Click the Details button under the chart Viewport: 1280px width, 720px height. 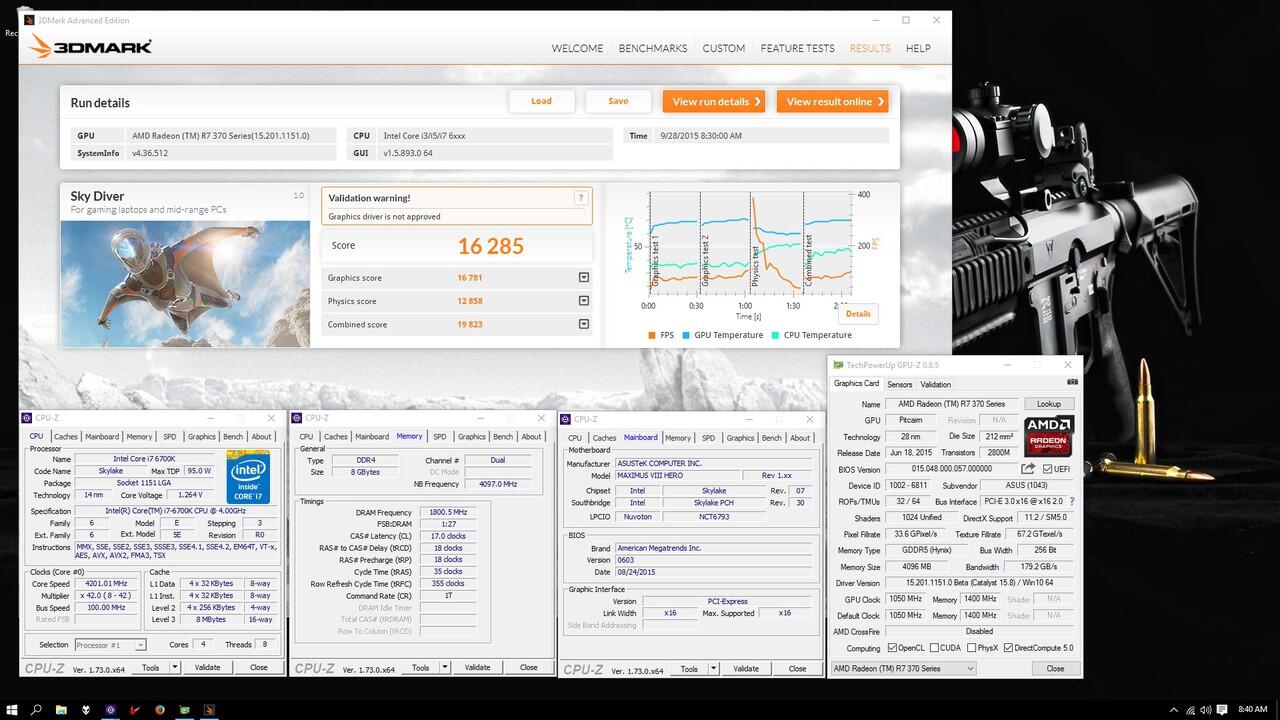tap(858, 314)
